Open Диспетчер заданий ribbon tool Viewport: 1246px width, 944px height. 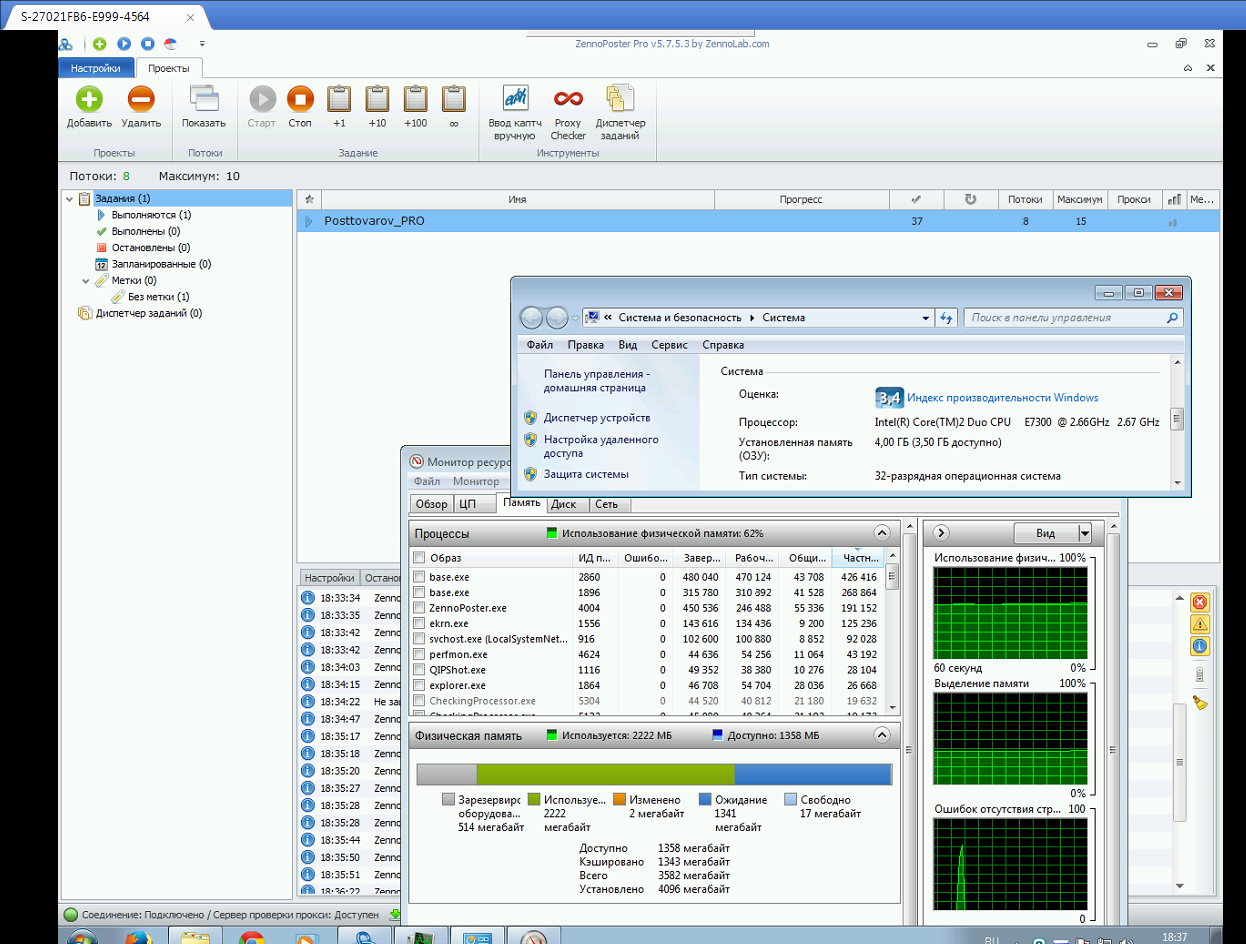click(x=620, y=99)
